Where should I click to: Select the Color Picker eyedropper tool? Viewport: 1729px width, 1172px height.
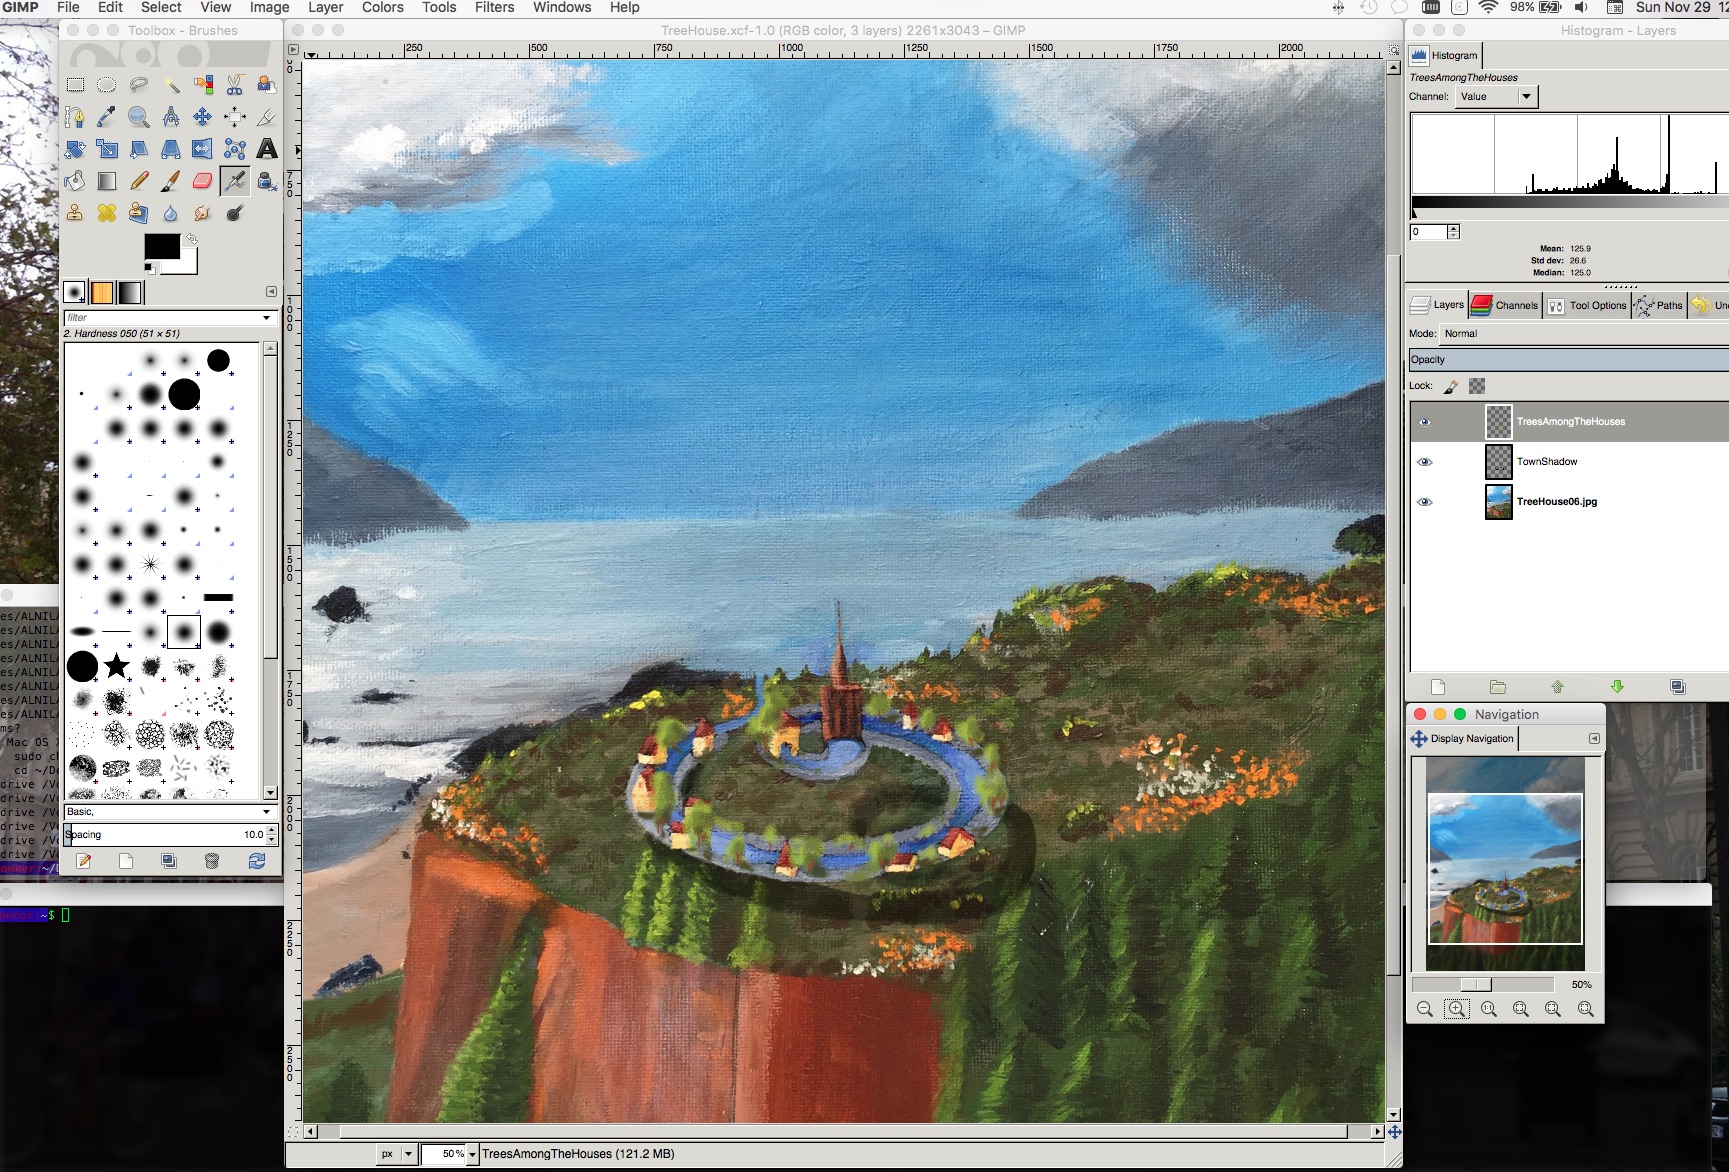(x=107, y=117)
